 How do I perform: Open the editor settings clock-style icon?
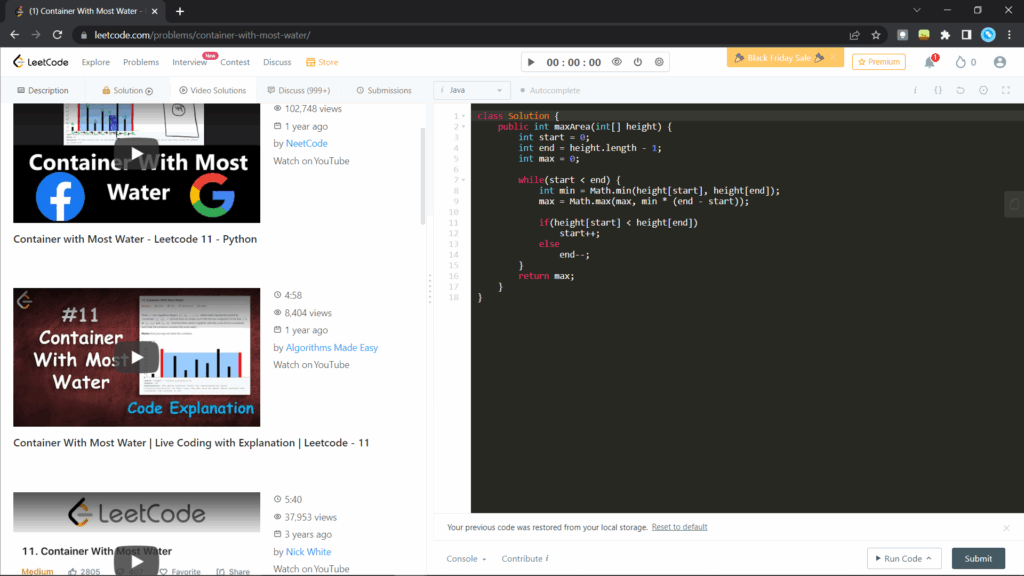click(x=984, y=90)
